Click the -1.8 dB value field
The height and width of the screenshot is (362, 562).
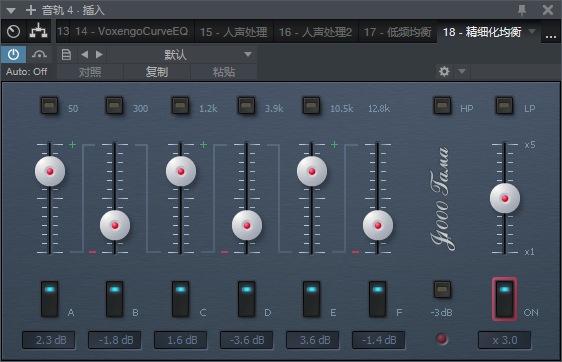115,340
